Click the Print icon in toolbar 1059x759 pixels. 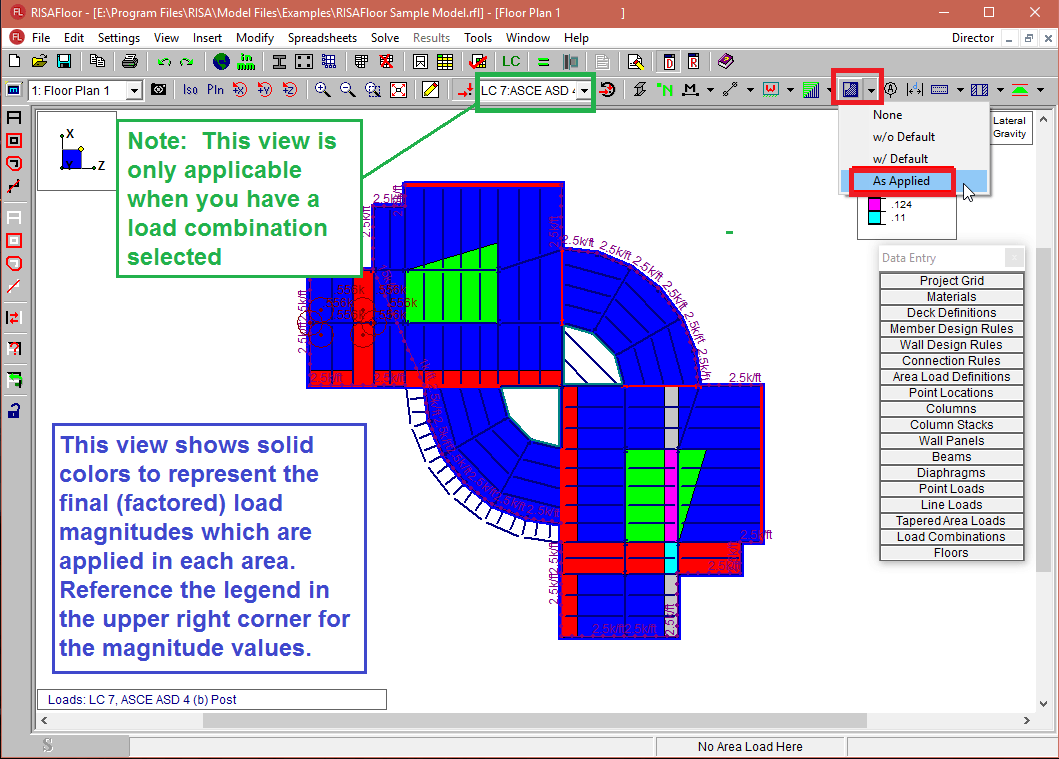(x=129, y=62)
